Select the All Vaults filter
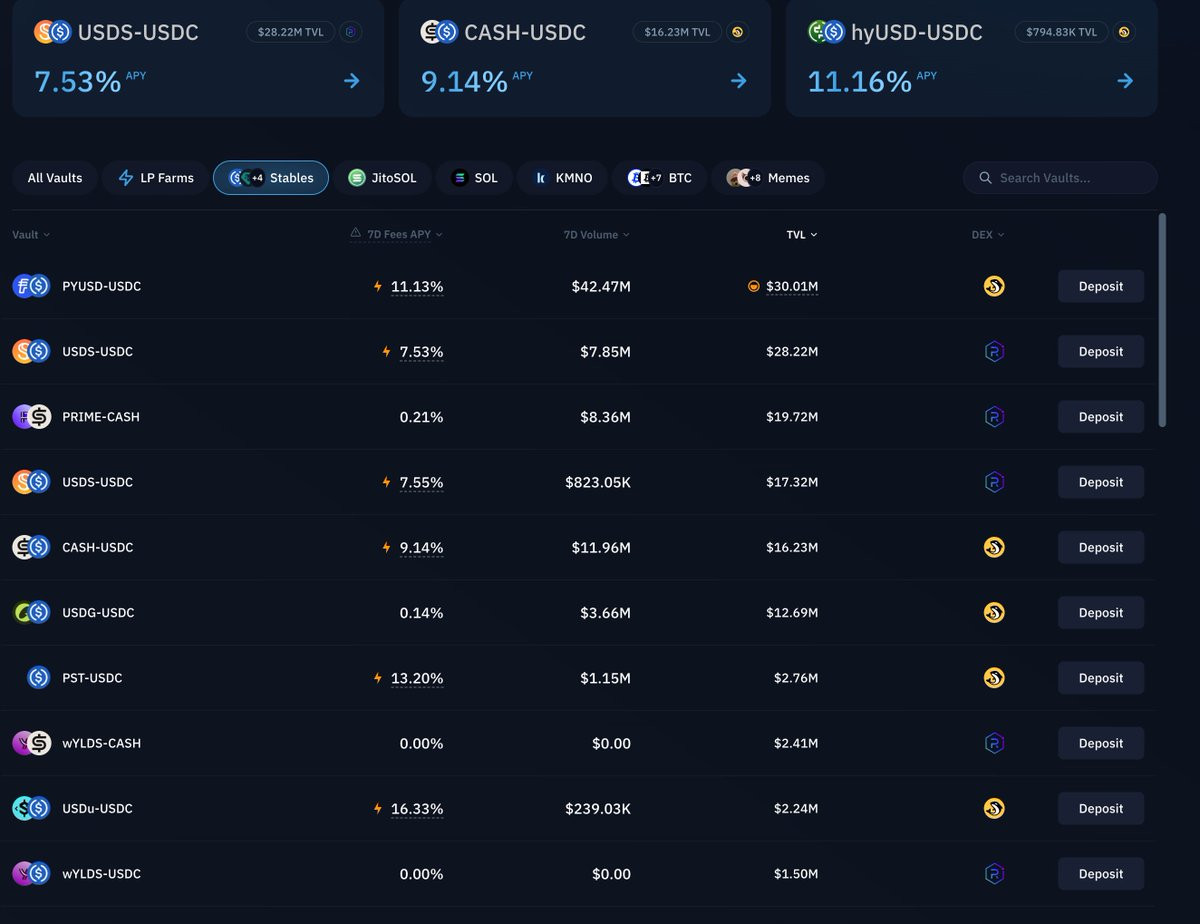 click(x=55, y=178)
